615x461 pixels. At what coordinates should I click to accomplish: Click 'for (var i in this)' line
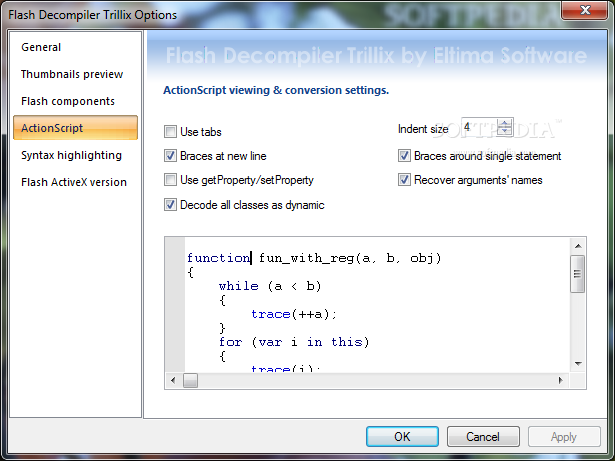[294, 342]
